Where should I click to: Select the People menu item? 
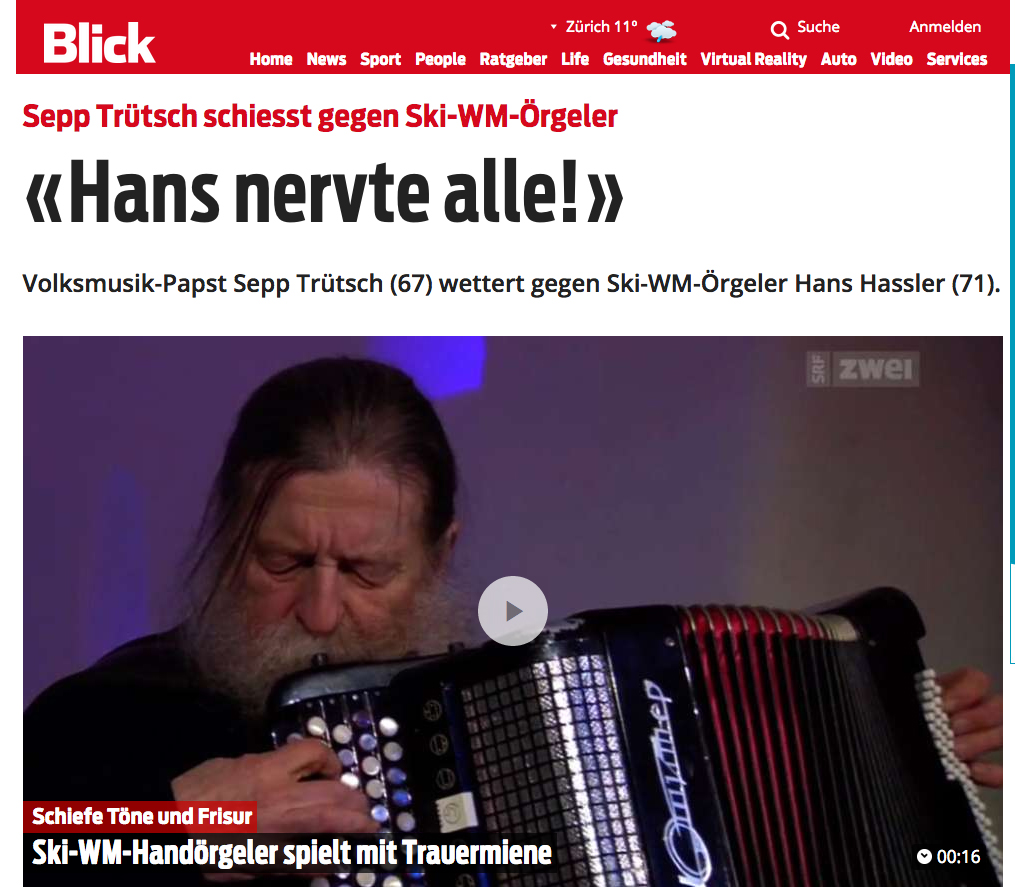click(440, 60)
